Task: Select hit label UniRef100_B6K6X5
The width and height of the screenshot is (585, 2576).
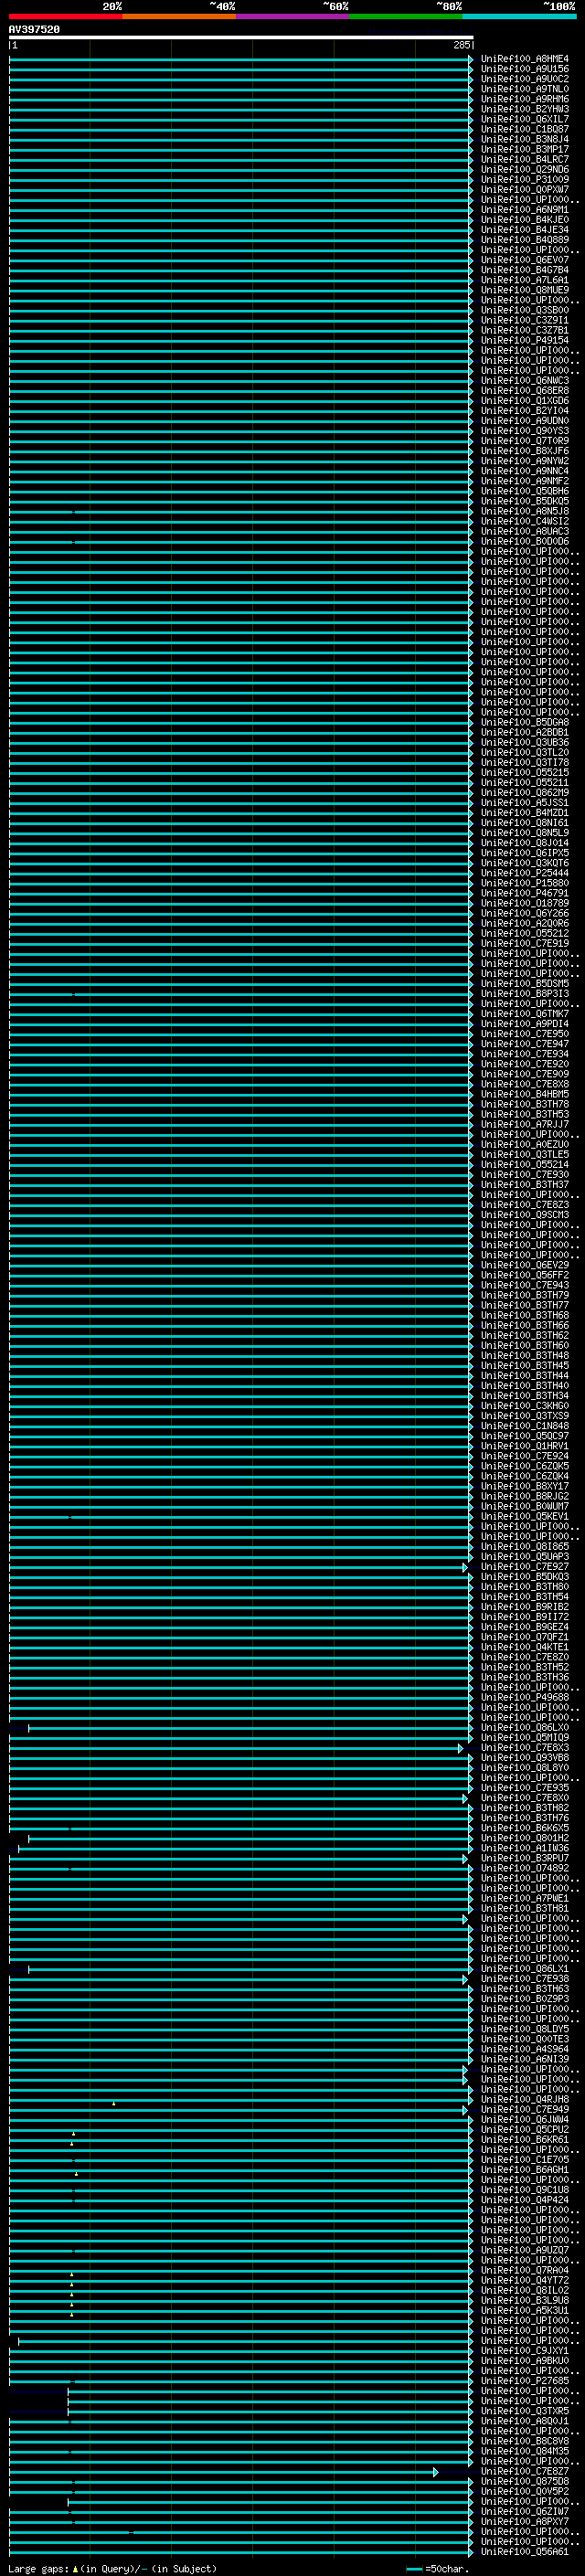Action: pos(525,1828)
